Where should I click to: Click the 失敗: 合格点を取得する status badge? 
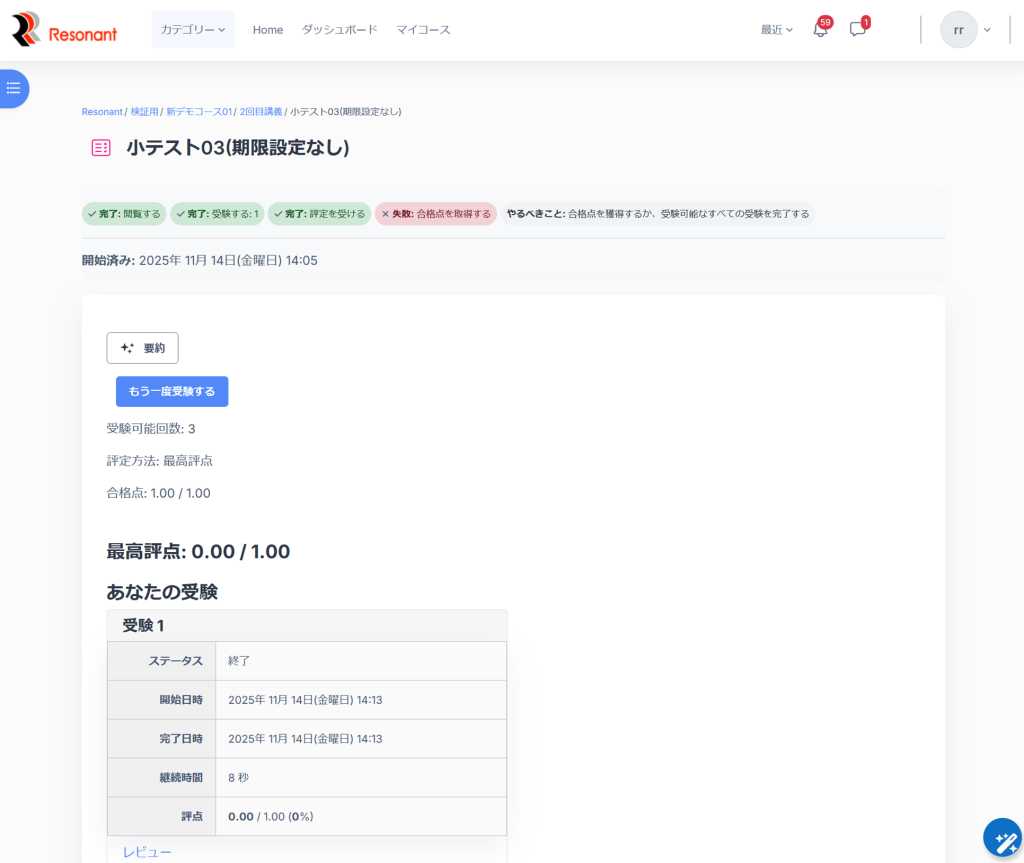click(436, 214)
